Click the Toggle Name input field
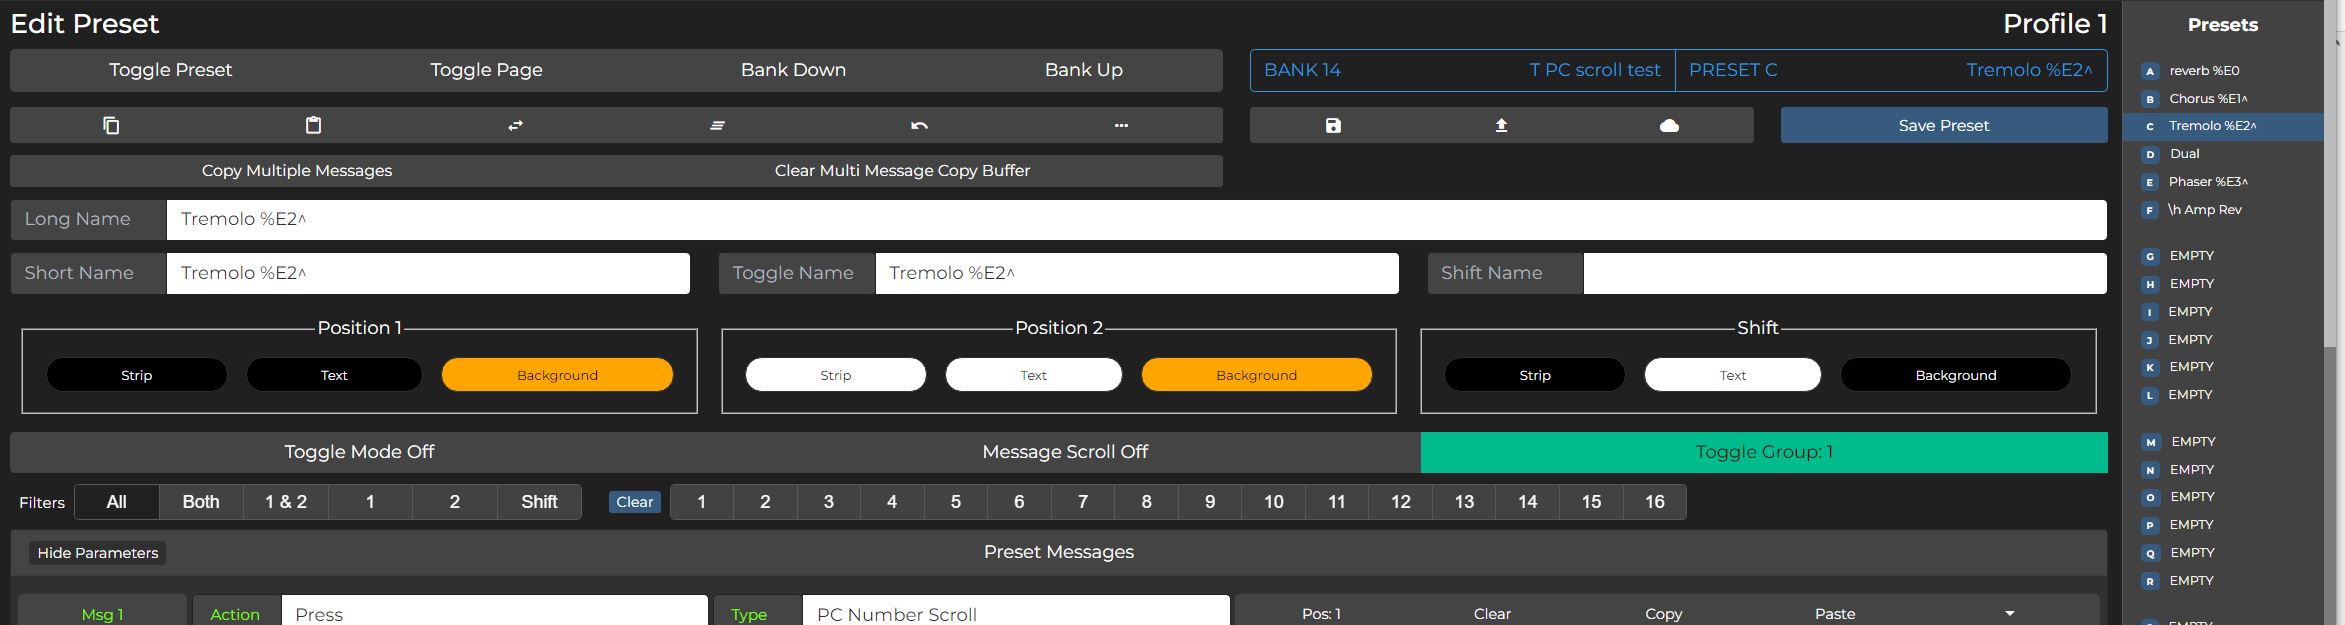Viewport: 2345px width, 625px height. click(1137, 273)
